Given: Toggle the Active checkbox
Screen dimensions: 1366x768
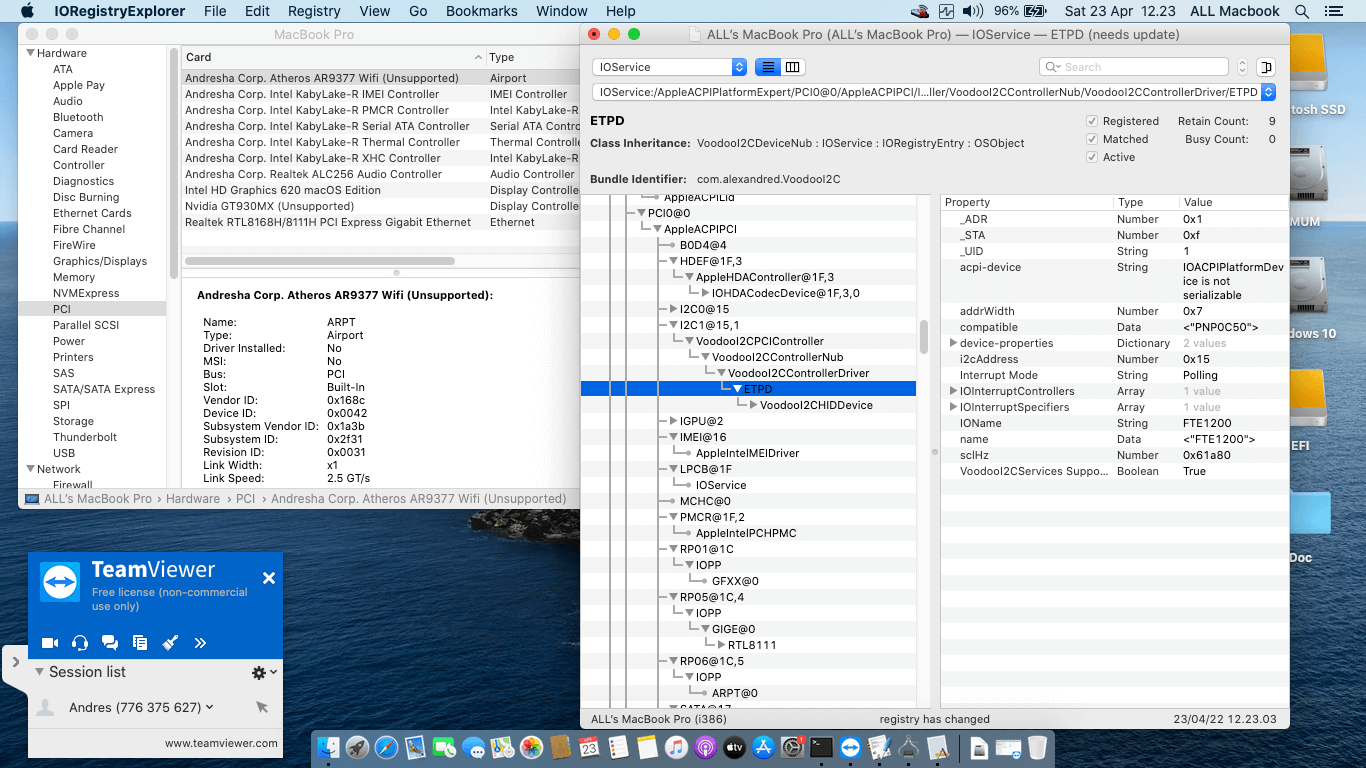Looking at the screenshot, I should point(1092,157).
